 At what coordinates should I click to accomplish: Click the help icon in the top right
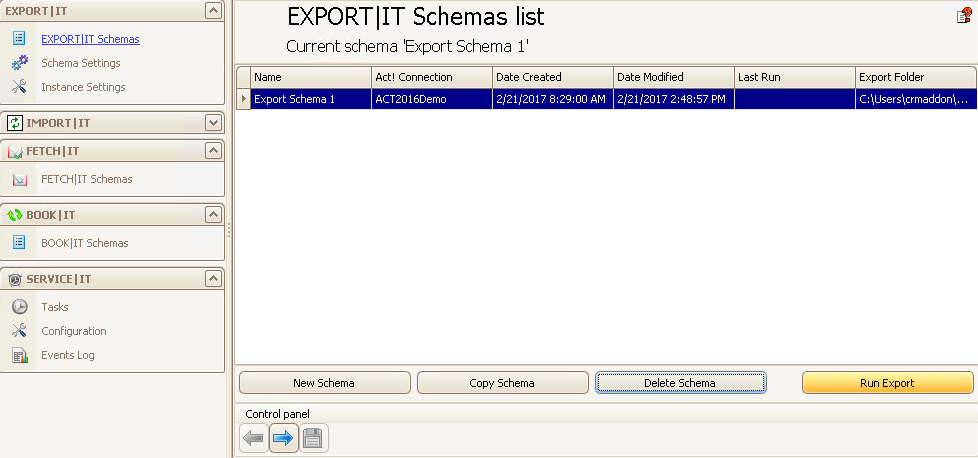point(964,16)
